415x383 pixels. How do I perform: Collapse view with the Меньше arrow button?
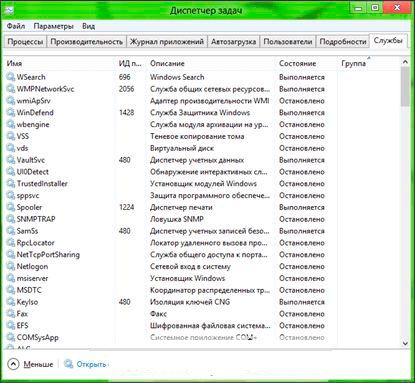[x=13, y=364]
